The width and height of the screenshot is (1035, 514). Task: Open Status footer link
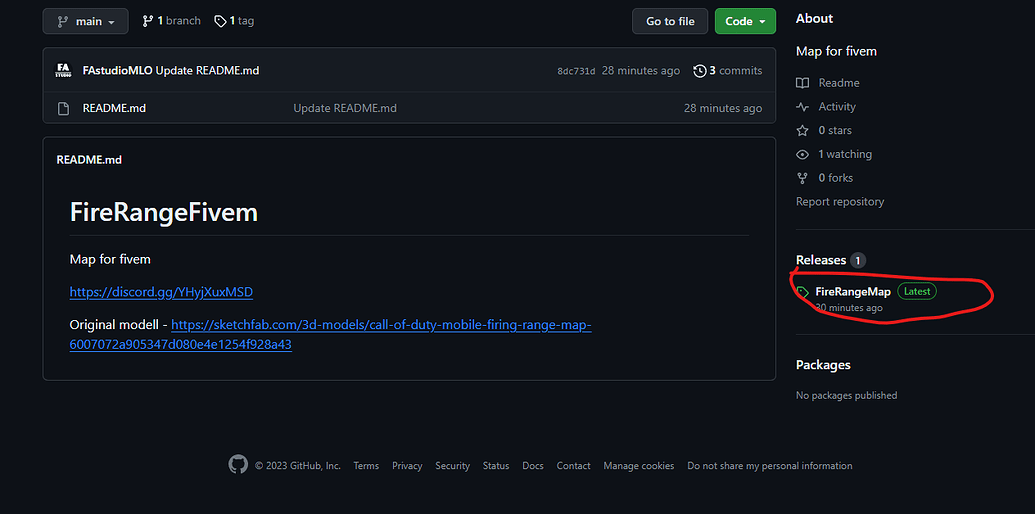pos(496,466)
